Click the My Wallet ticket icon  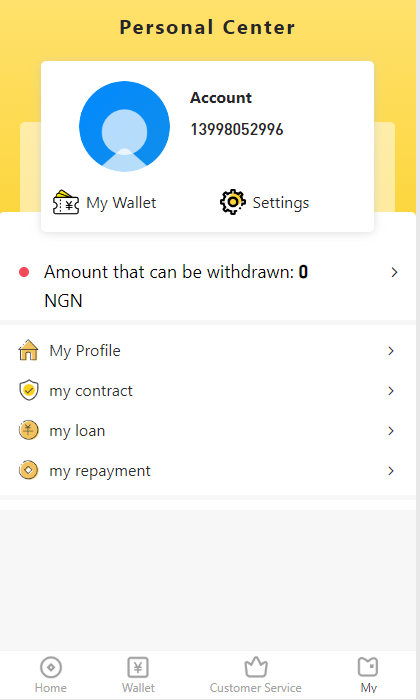(66, 203)
